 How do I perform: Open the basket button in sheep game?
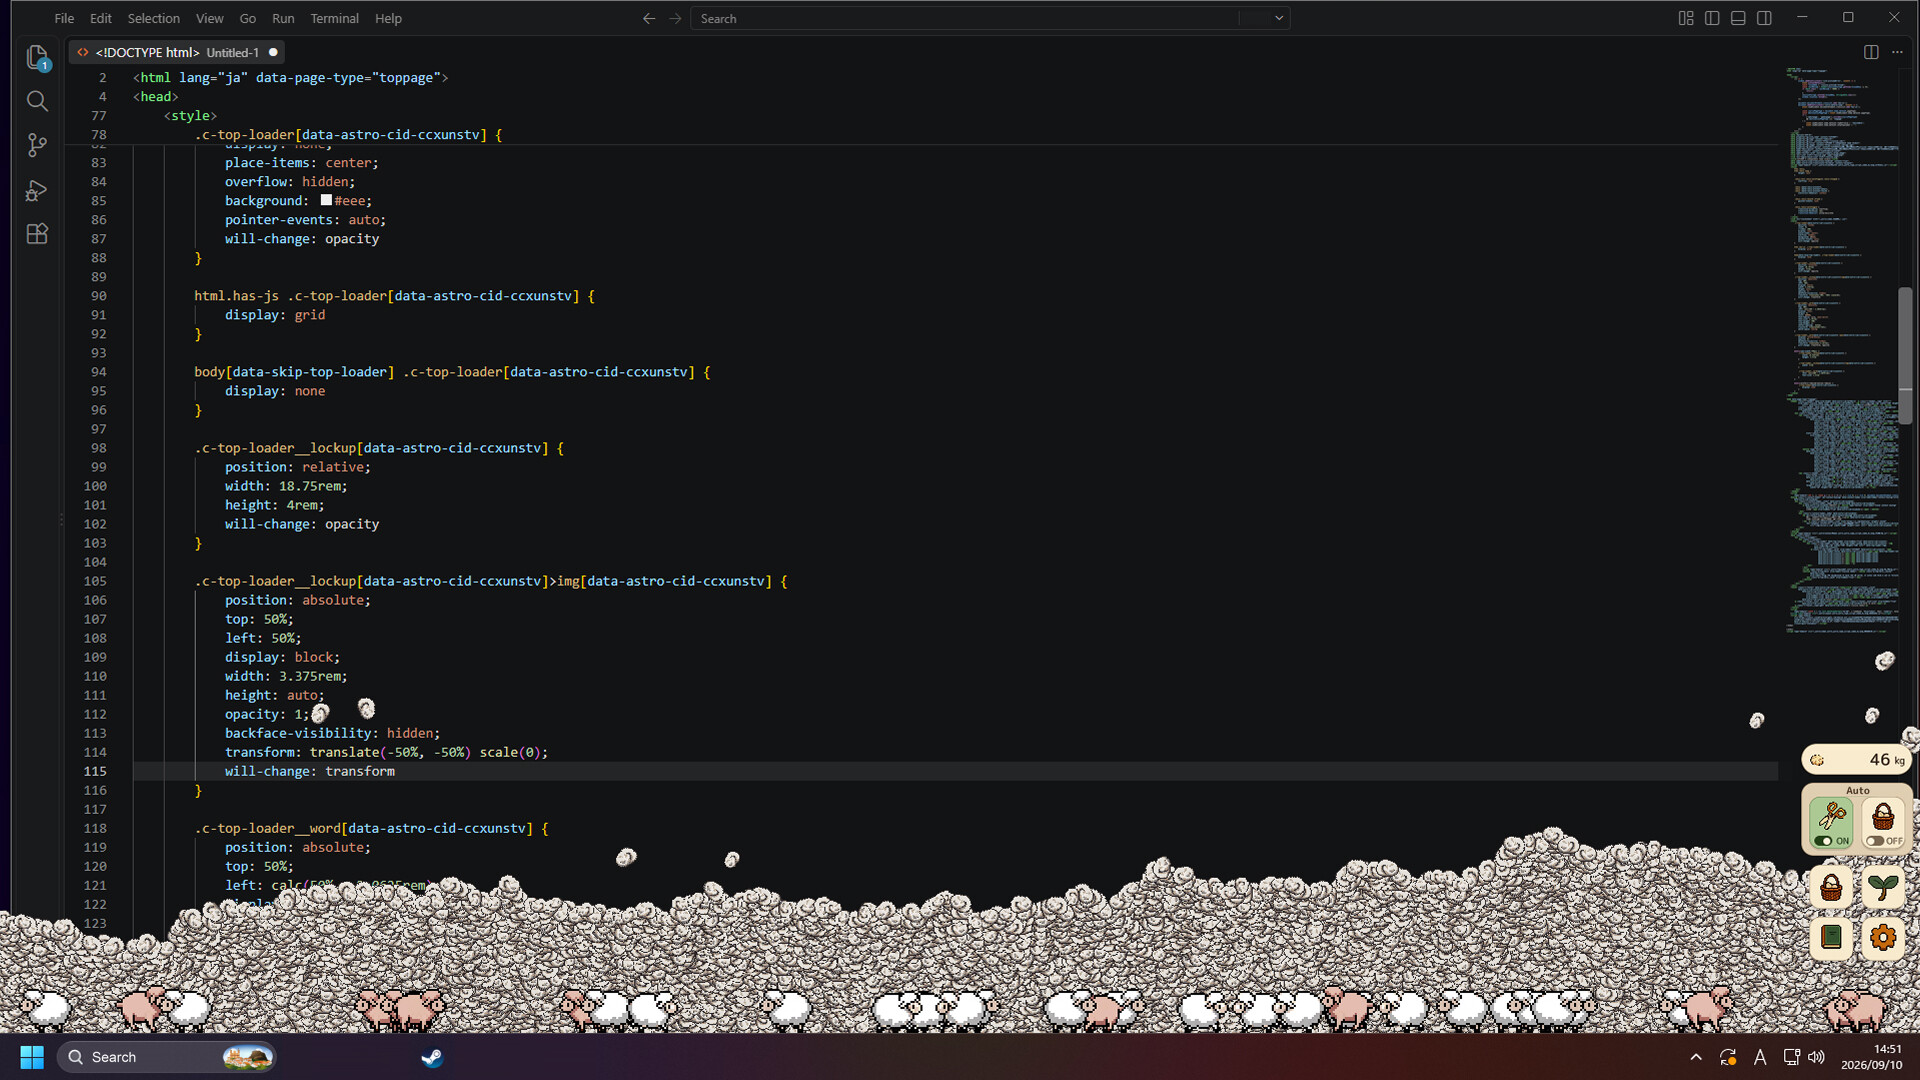pos(1831,887)
